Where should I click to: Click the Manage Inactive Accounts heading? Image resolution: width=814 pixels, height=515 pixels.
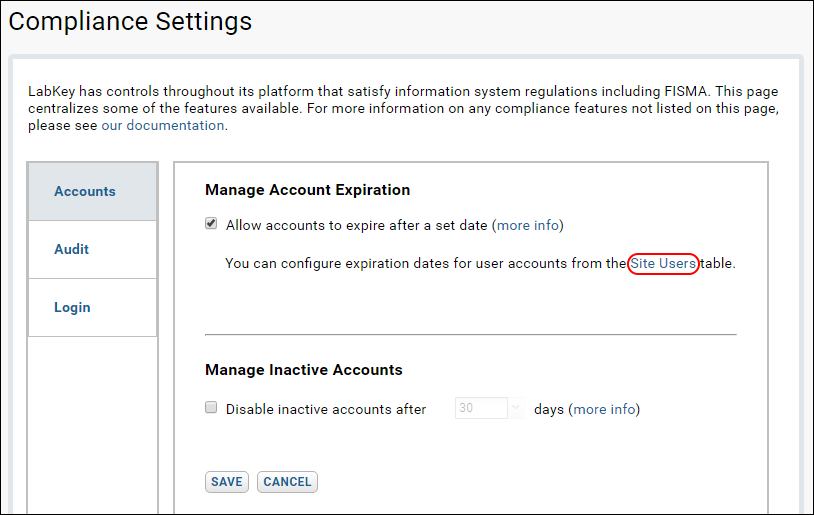click(x=304, y=370)
